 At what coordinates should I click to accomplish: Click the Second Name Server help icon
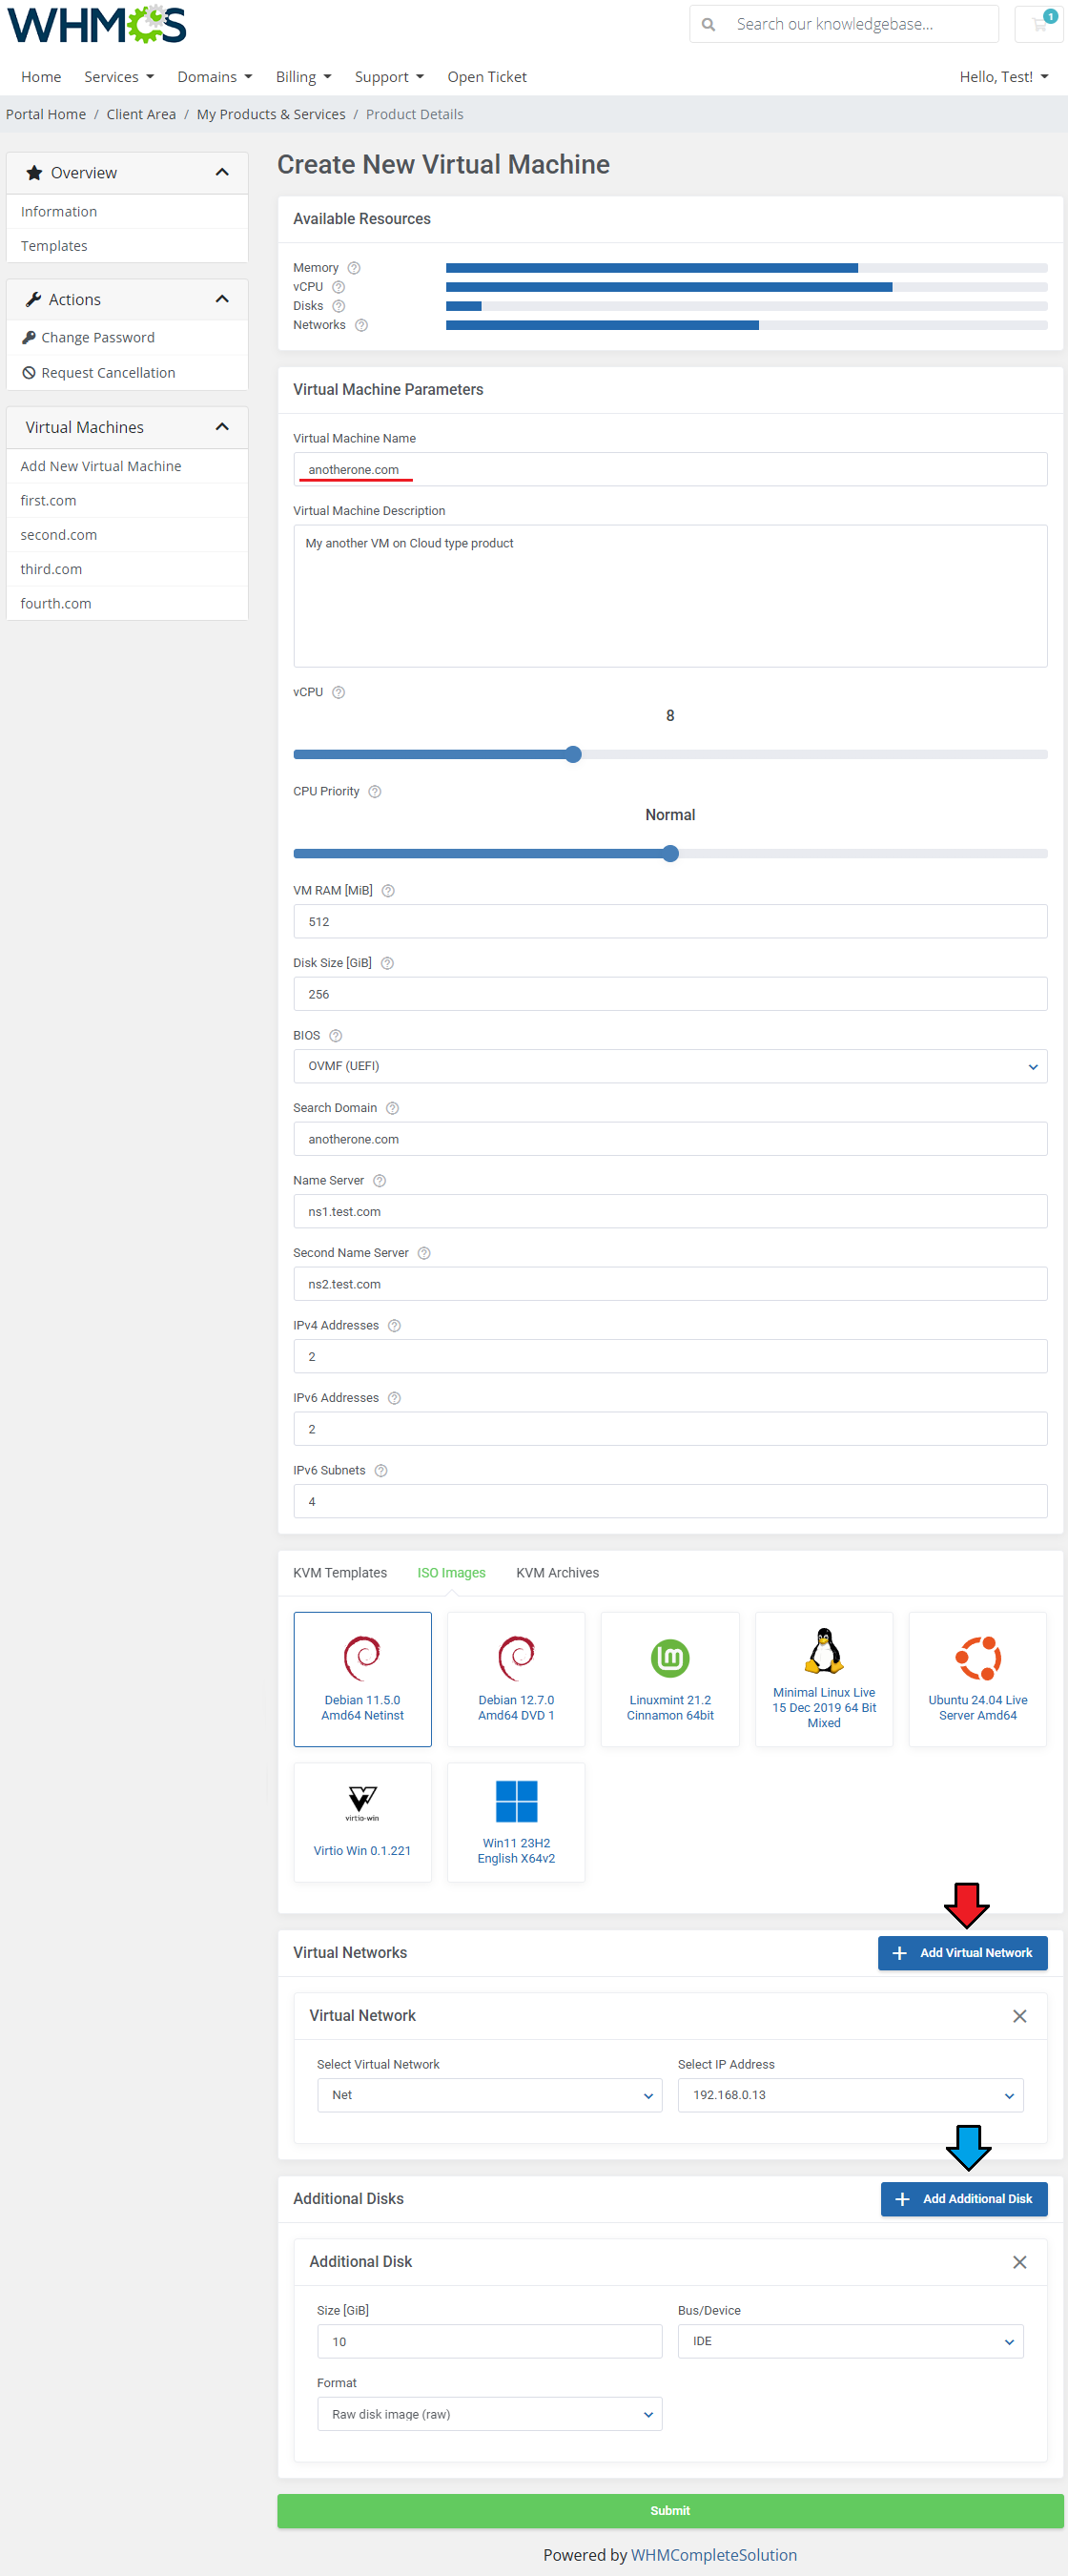click(424, 1253)
